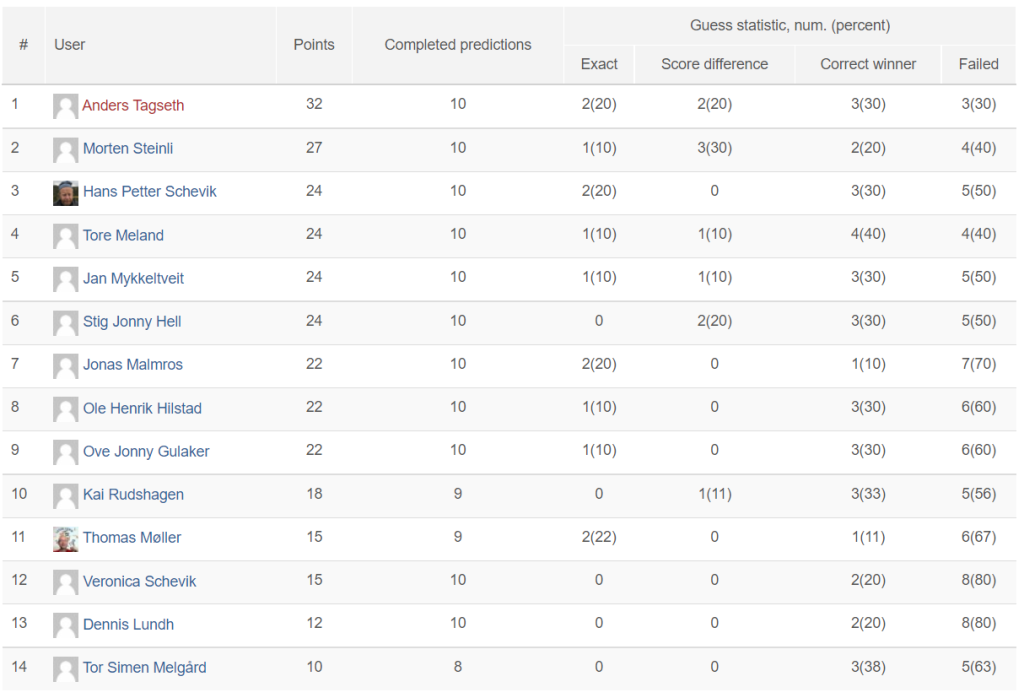Click the Points column header

tap(314, 45)
